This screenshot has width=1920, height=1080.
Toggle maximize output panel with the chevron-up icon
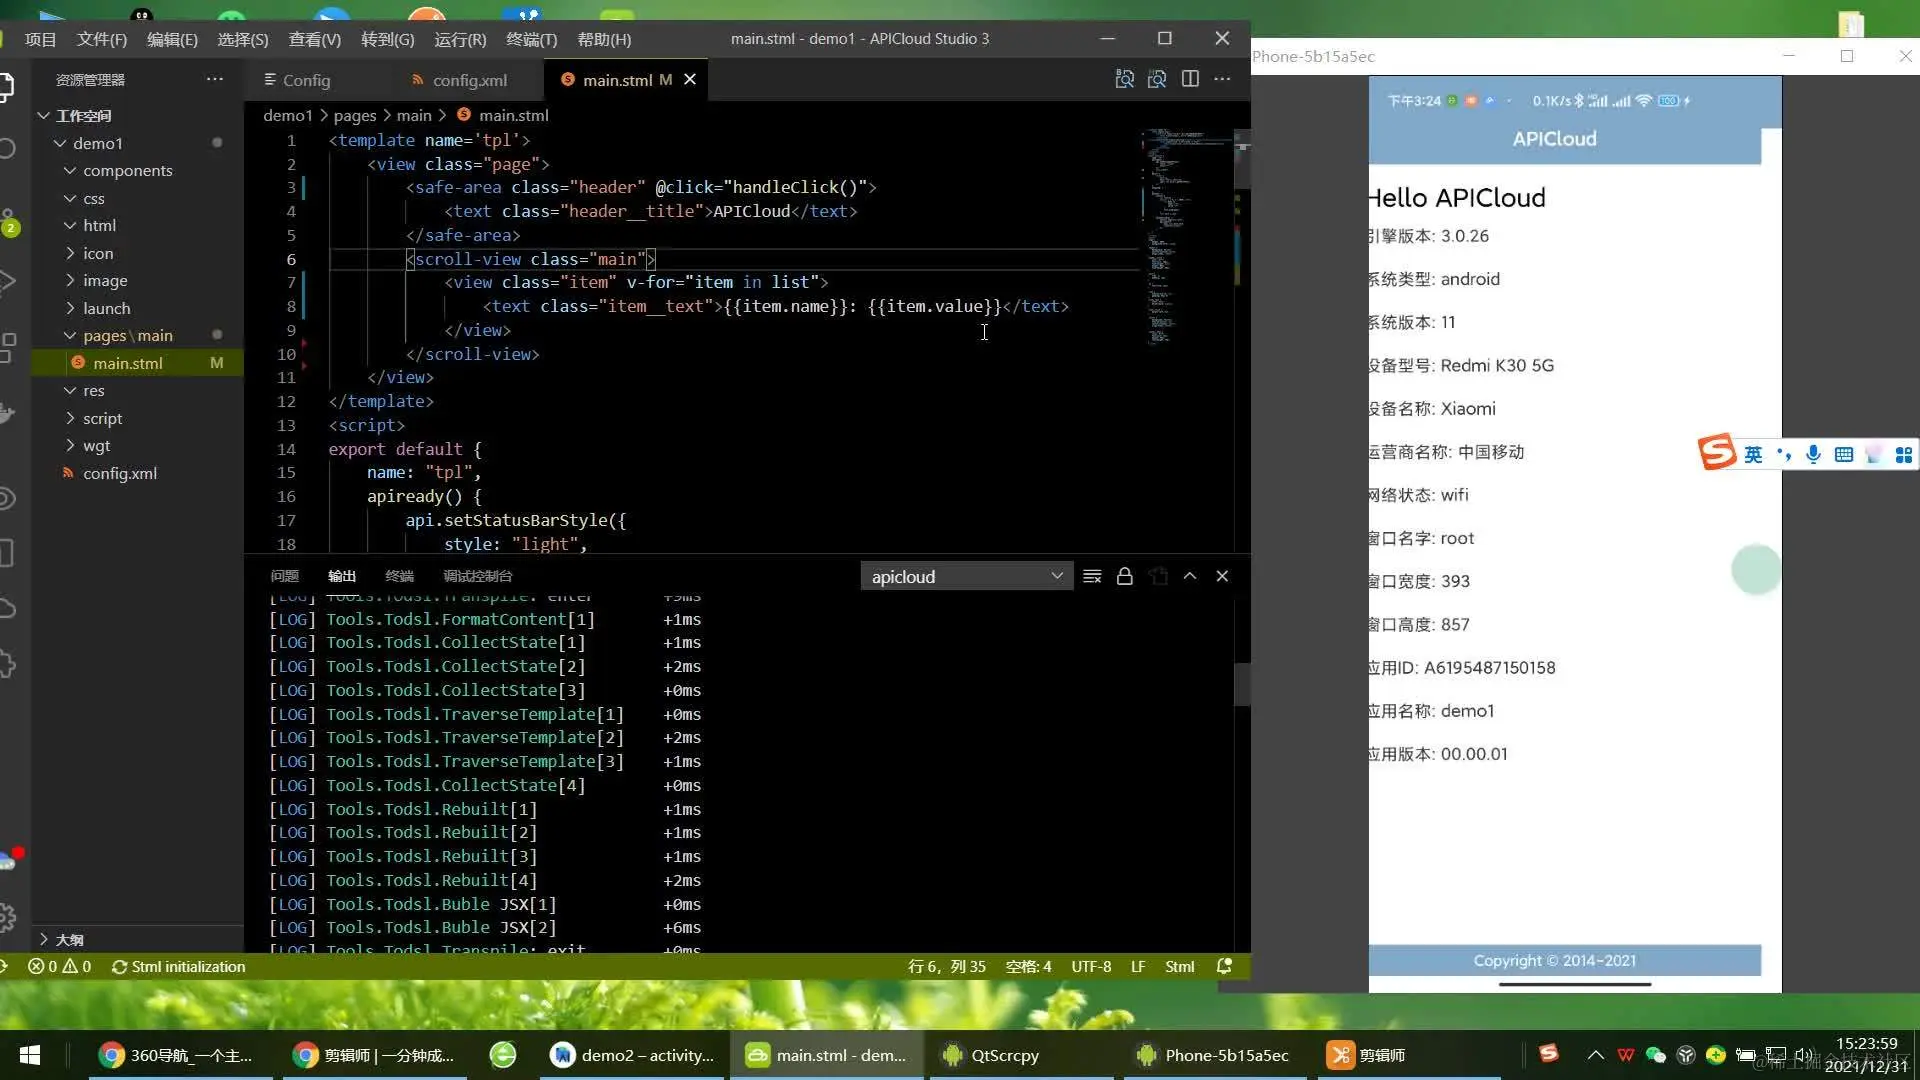(x=1190, y=576)
